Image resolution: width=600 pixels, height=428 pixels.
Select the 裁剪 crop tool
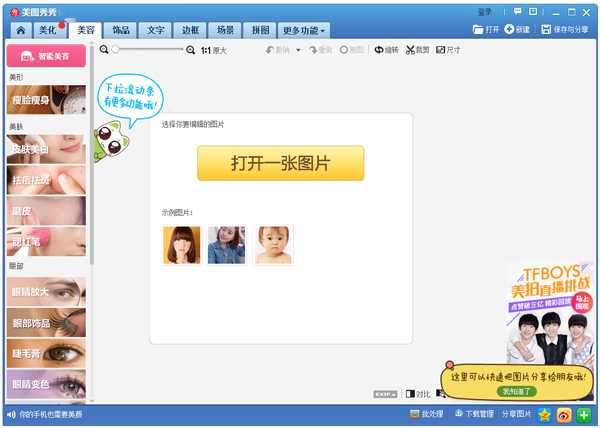coord(417,49)
